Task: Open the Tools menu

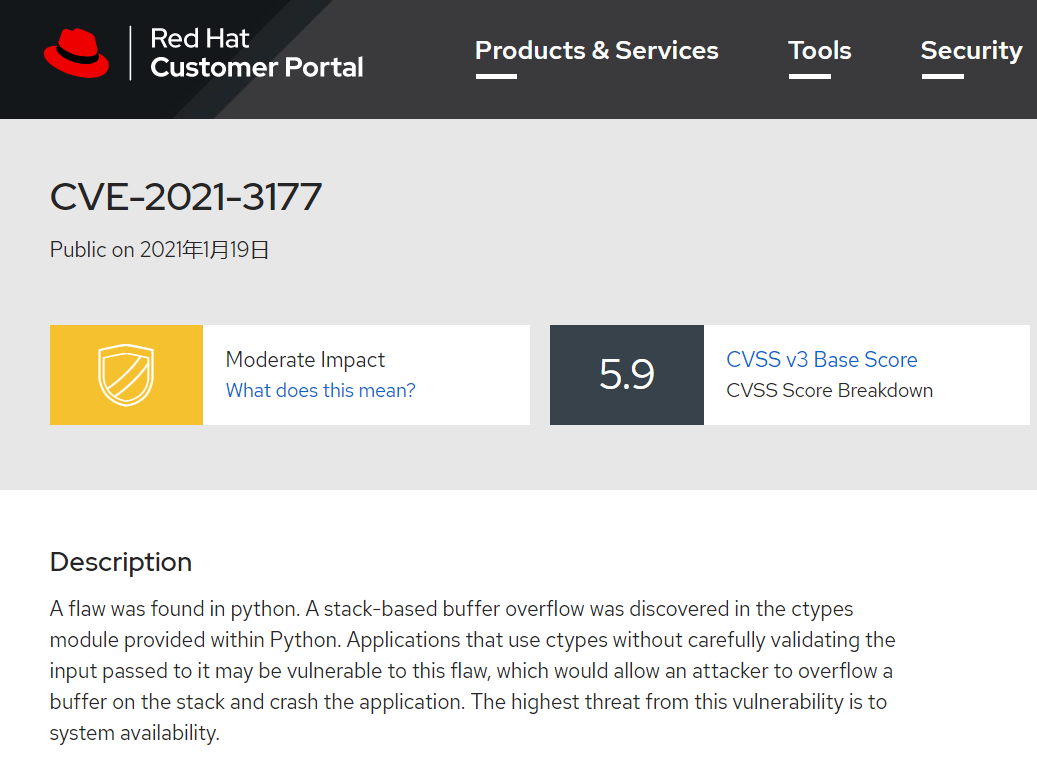Action: tap(819, 51)
